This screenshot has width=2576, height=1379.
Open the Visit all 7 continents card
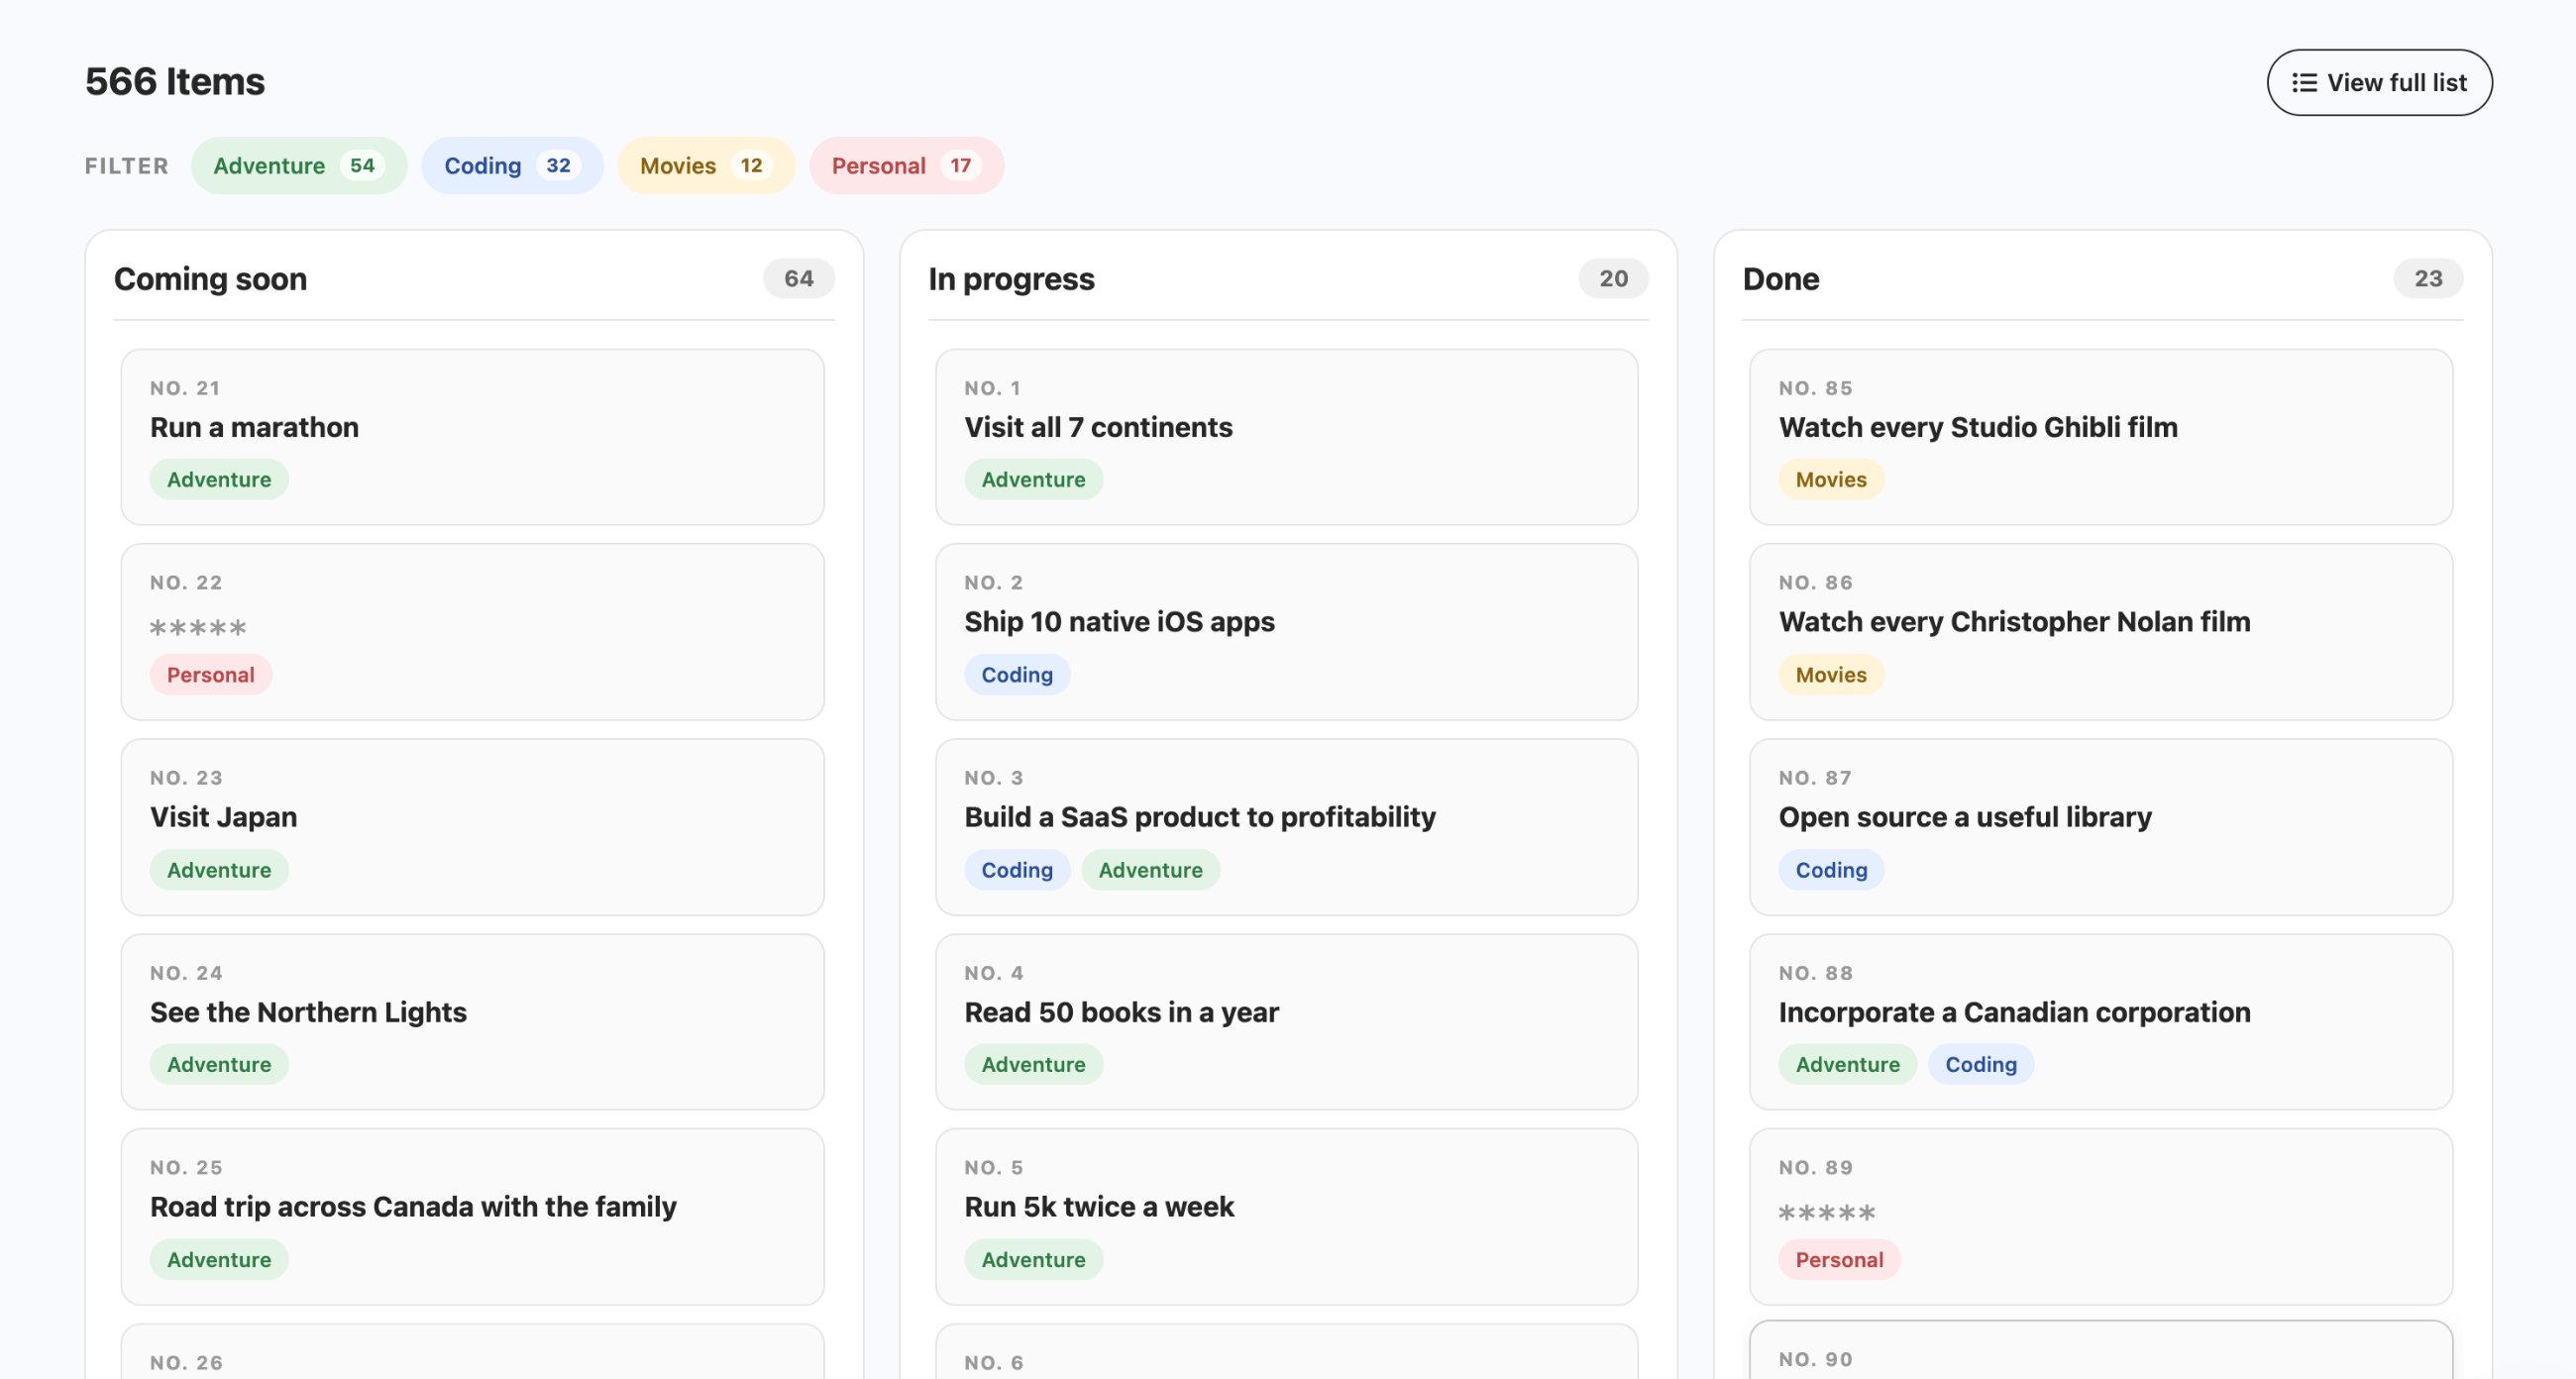click(x=1286, y=436)
